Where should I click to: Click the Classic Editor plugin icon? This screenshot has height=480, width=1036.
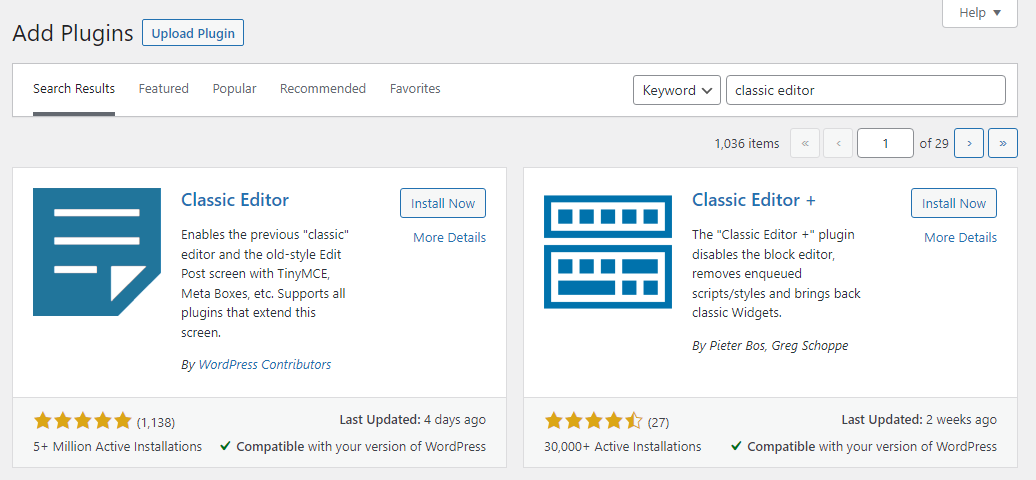pyautogui.click(x=96, y=252)
